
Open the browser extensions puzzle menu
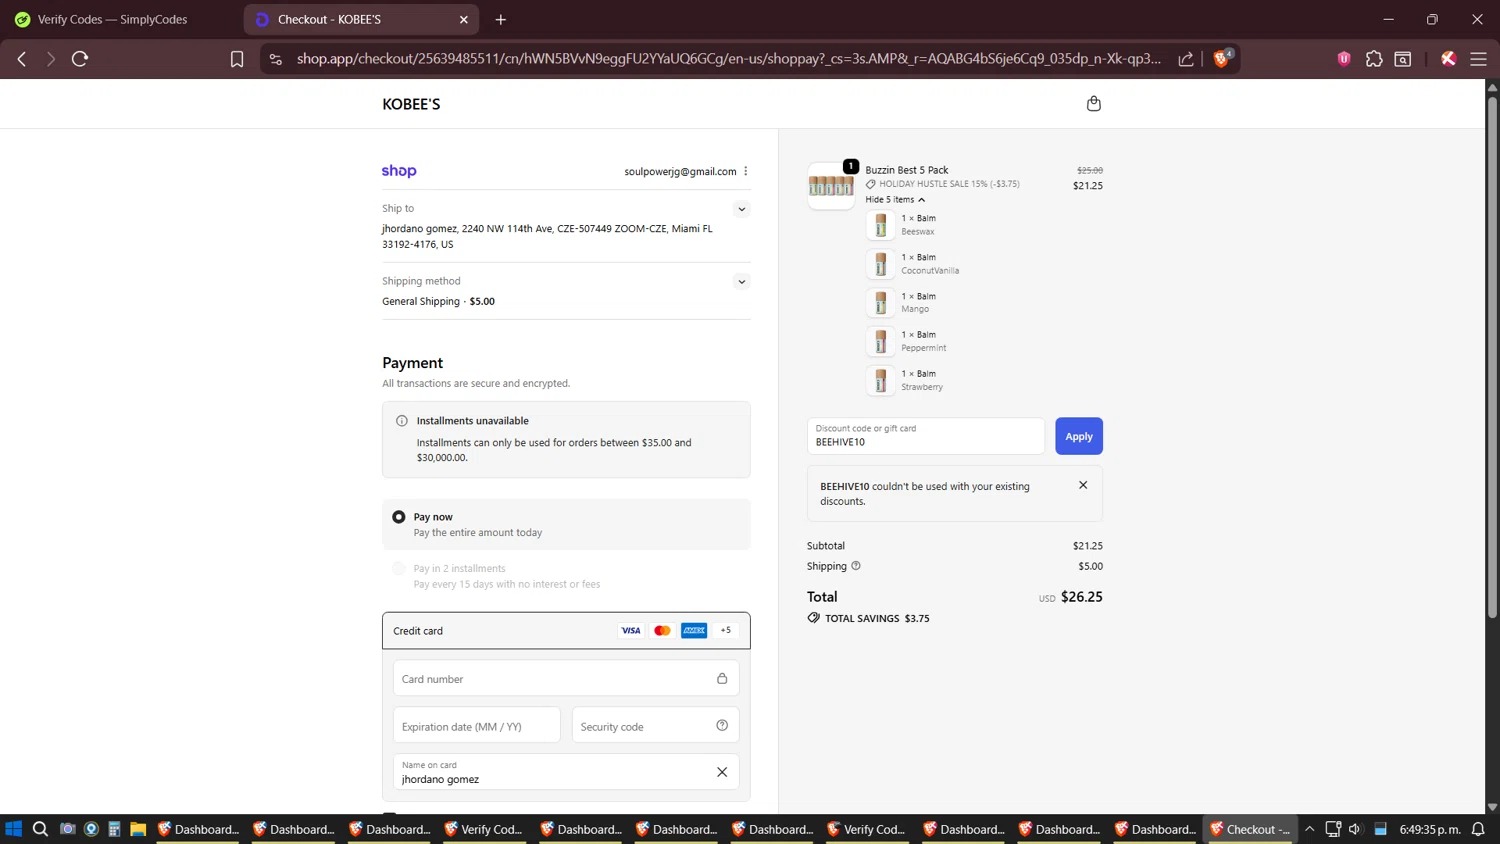coord(1374,59)
